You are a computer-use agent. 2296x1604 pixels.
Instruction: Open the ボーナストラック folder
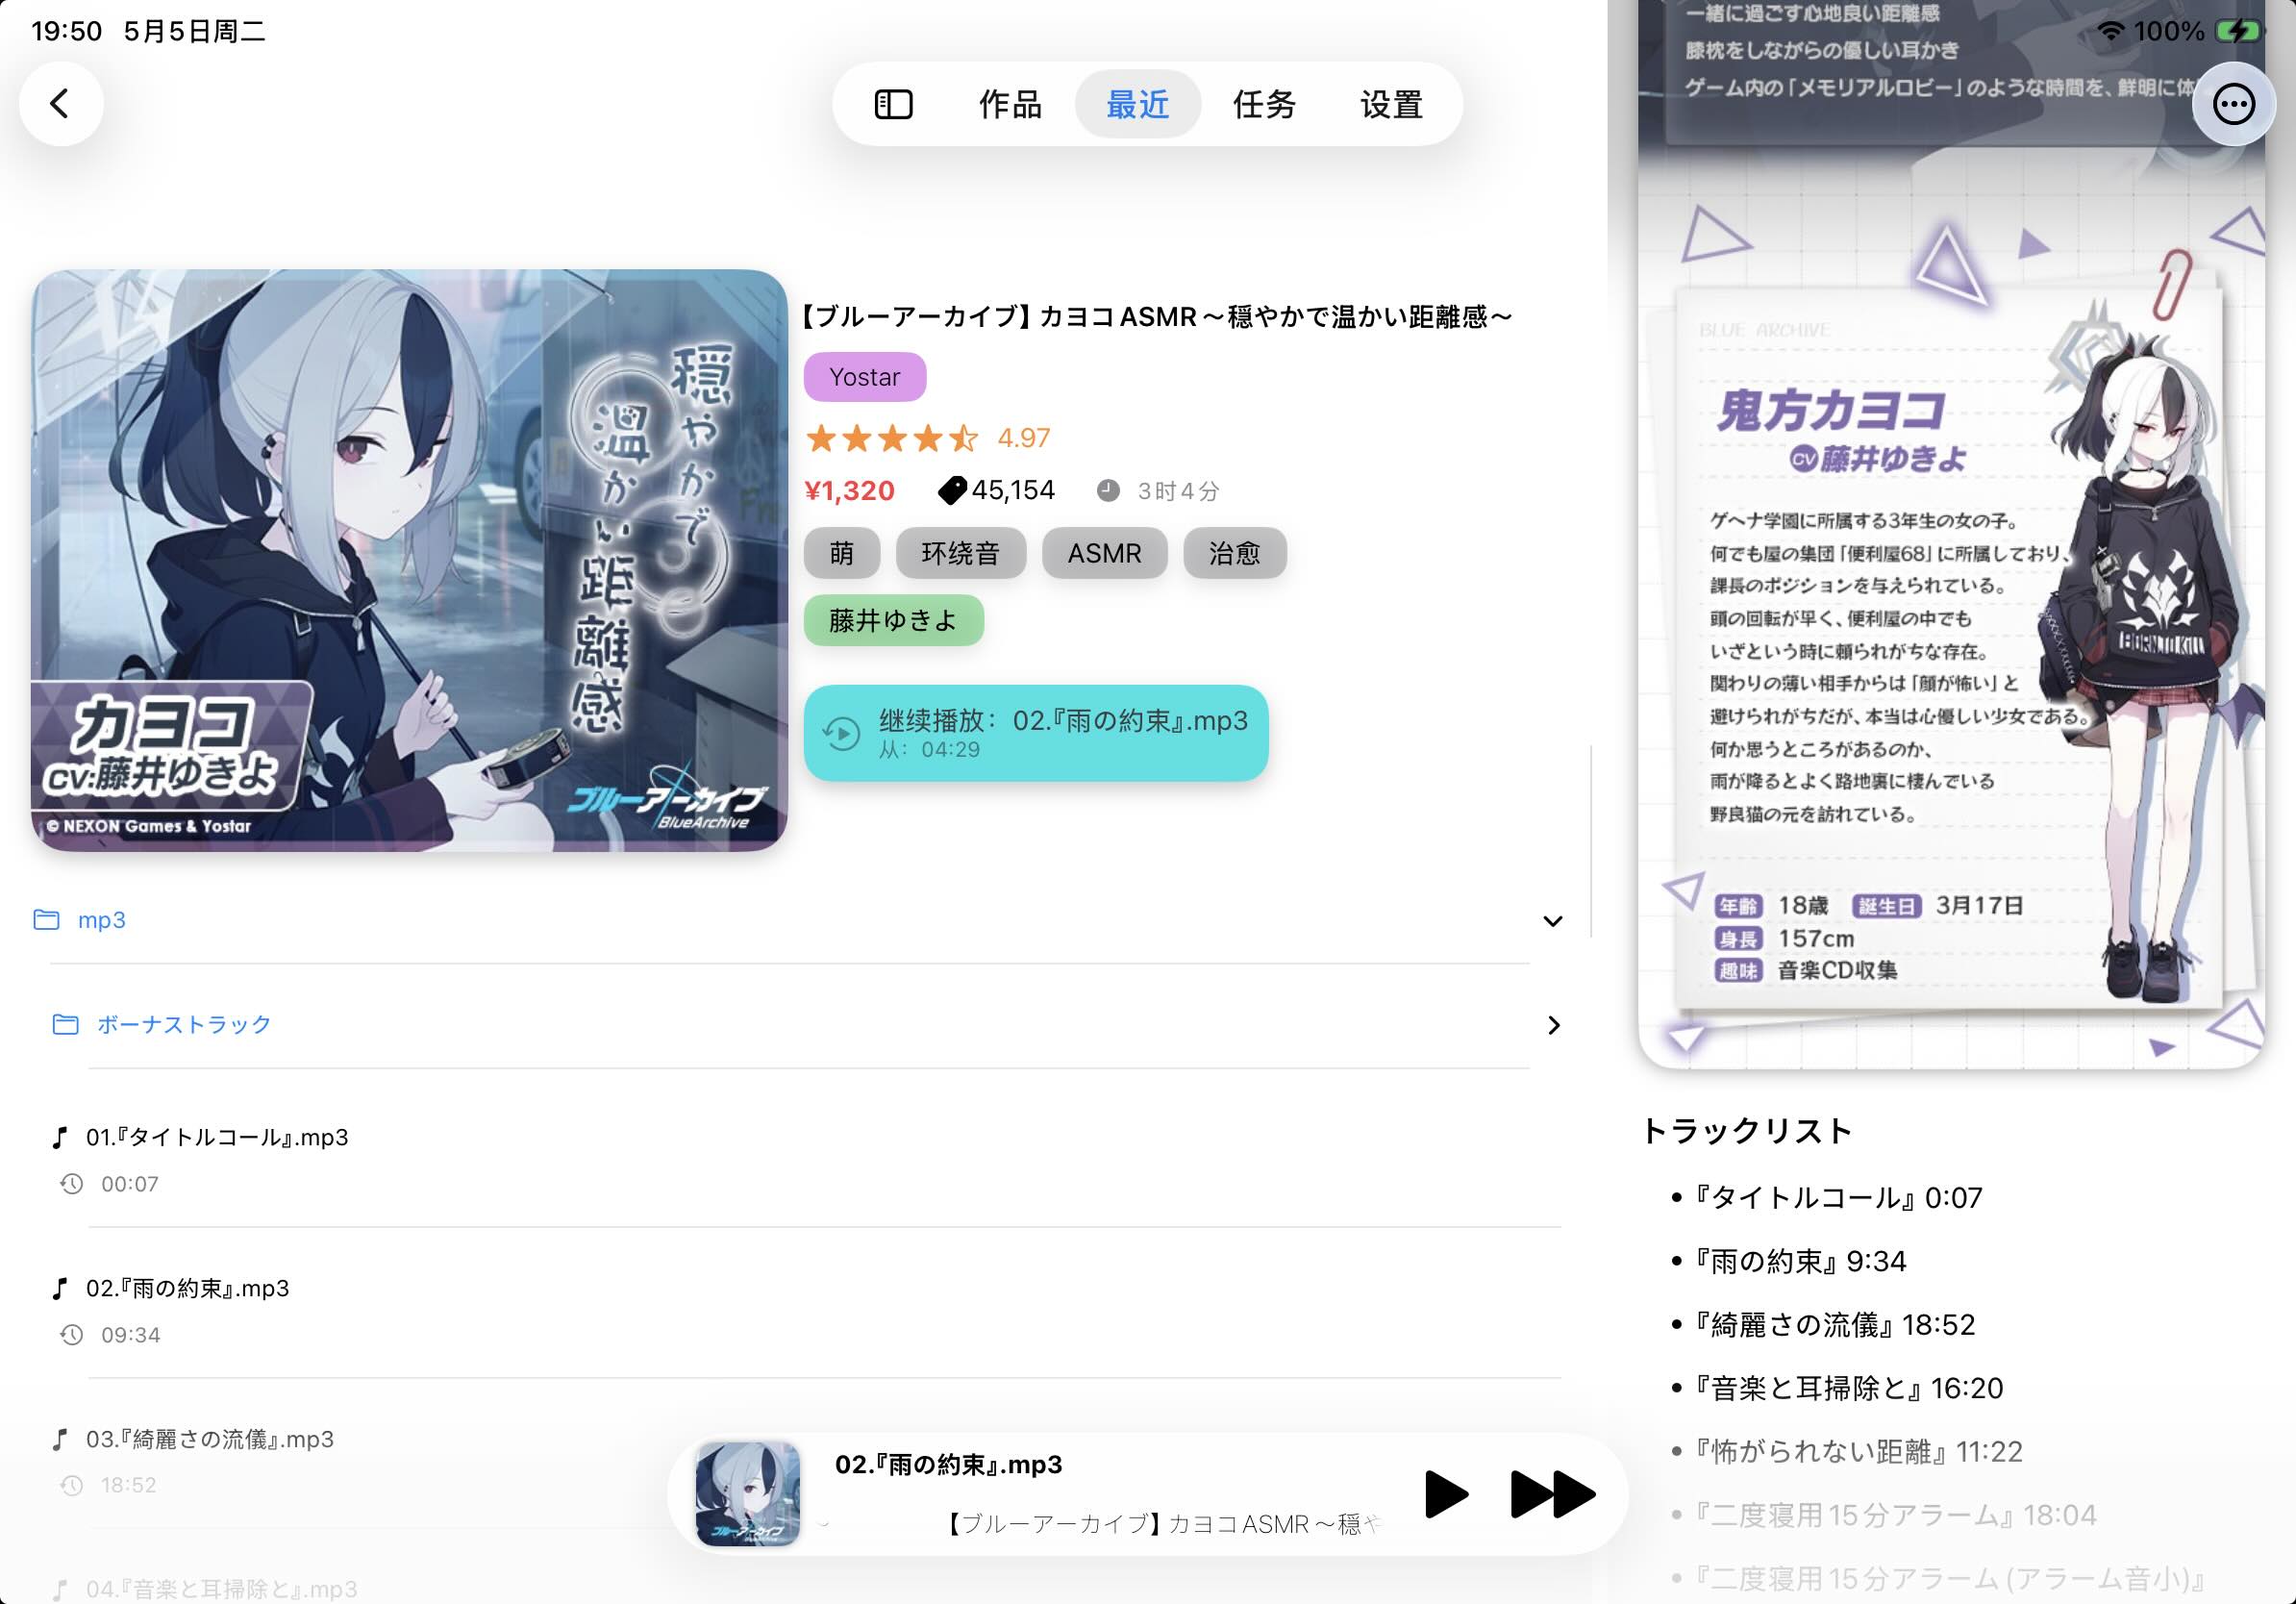(x=806, y=1025)
